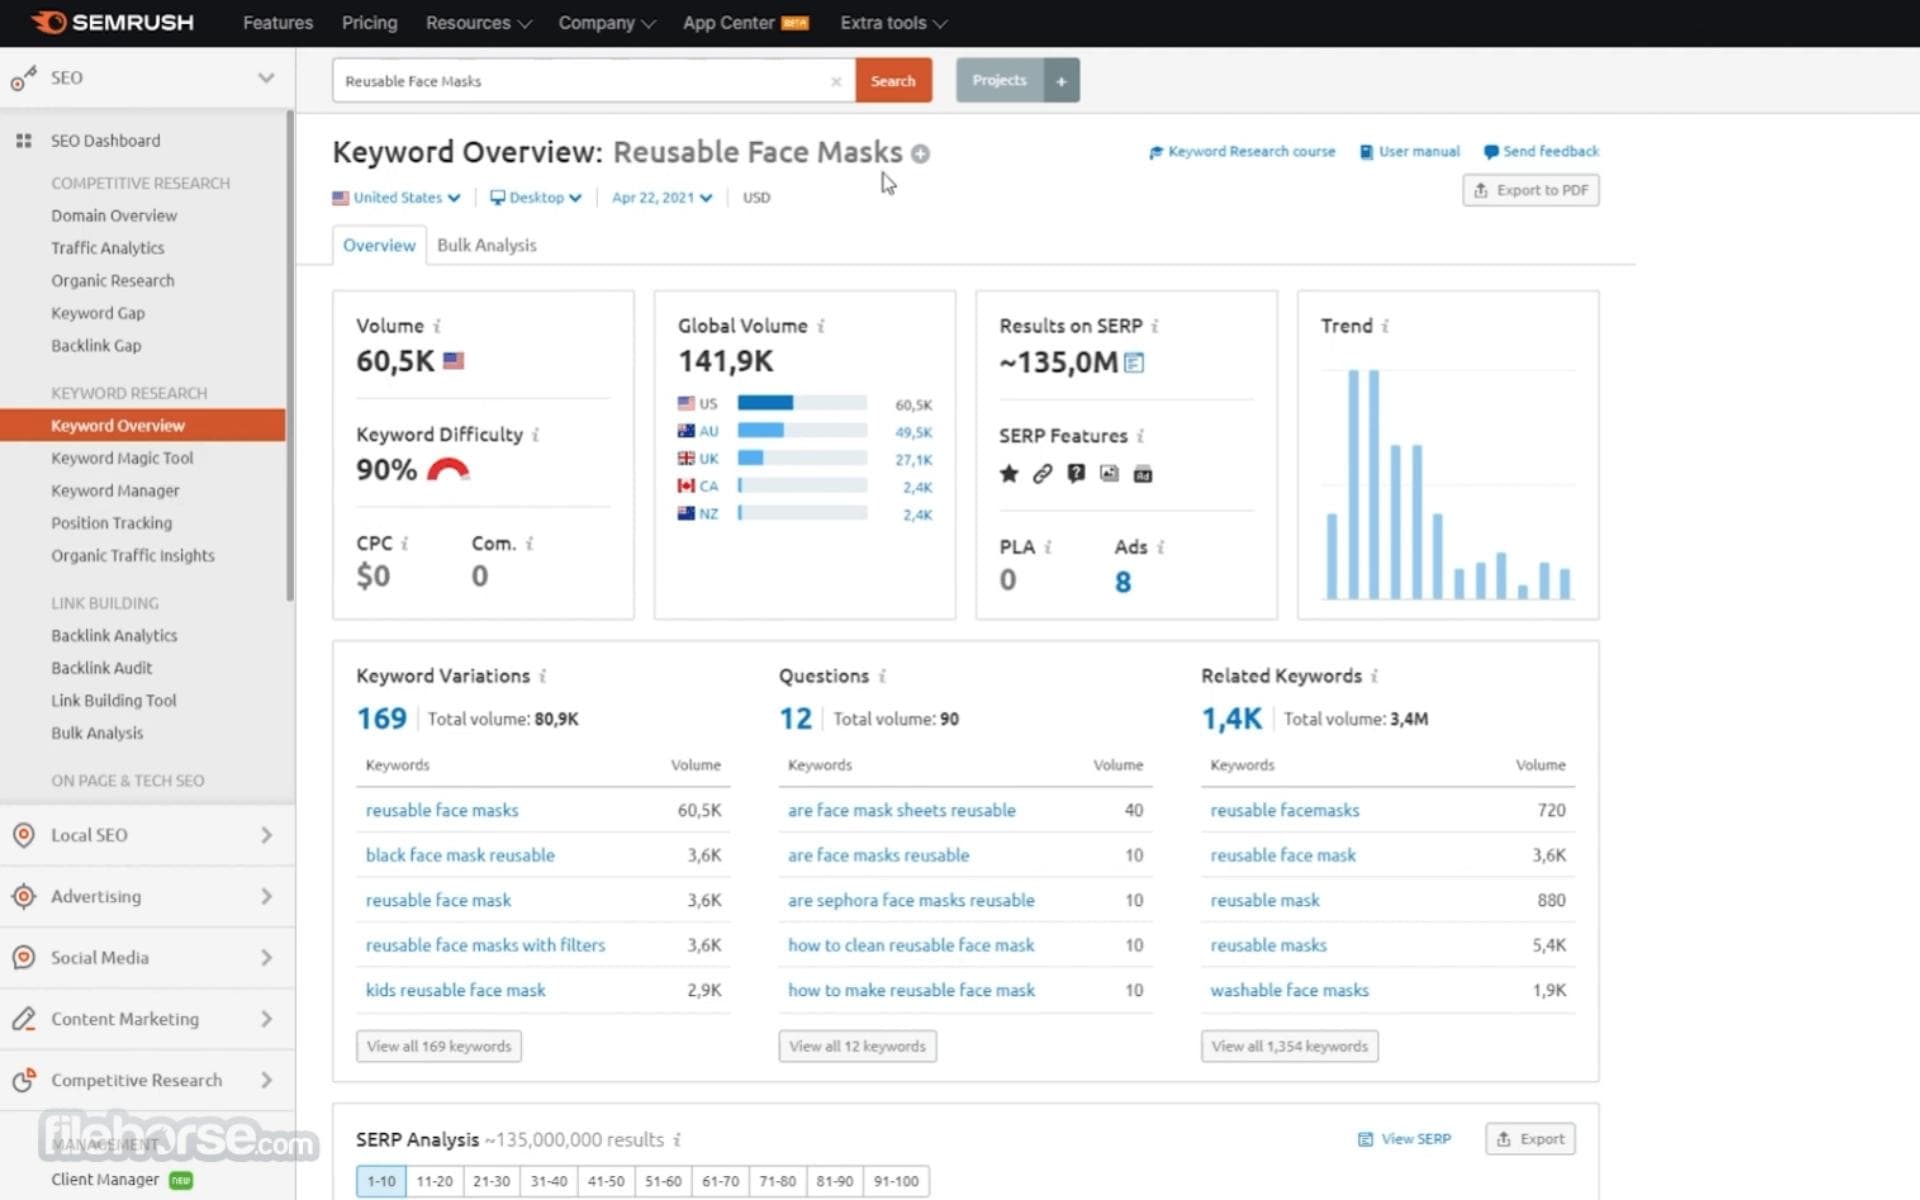This screenshot has width=1920, height=1200.
Task: Open Domain Overview in sidebar
Action: pyautogui.click(x=114, y=216)
